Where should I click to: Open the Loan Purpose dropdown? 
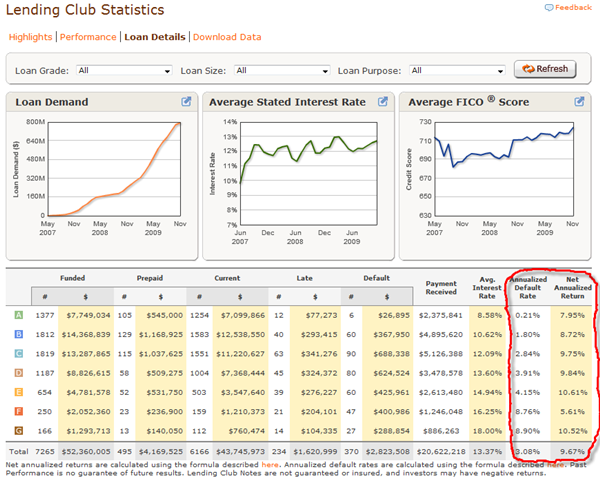coord(457,70)
